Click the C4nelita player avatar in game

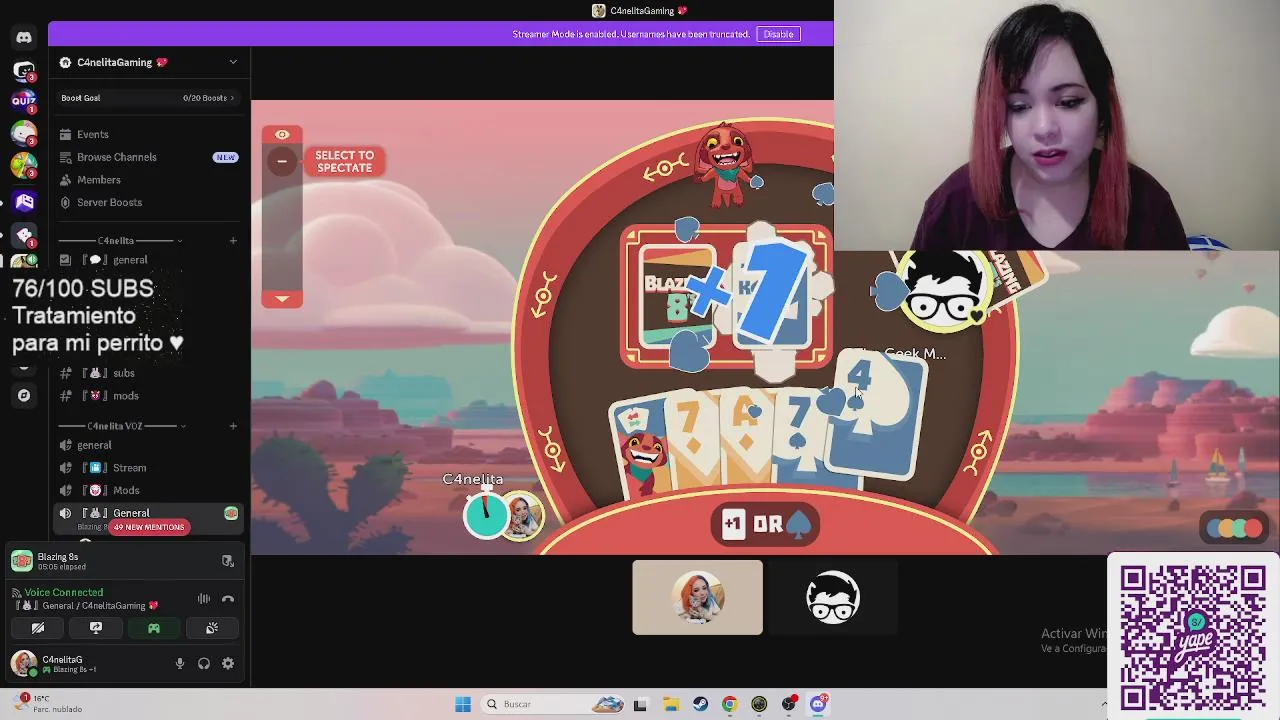click(522, 515)
